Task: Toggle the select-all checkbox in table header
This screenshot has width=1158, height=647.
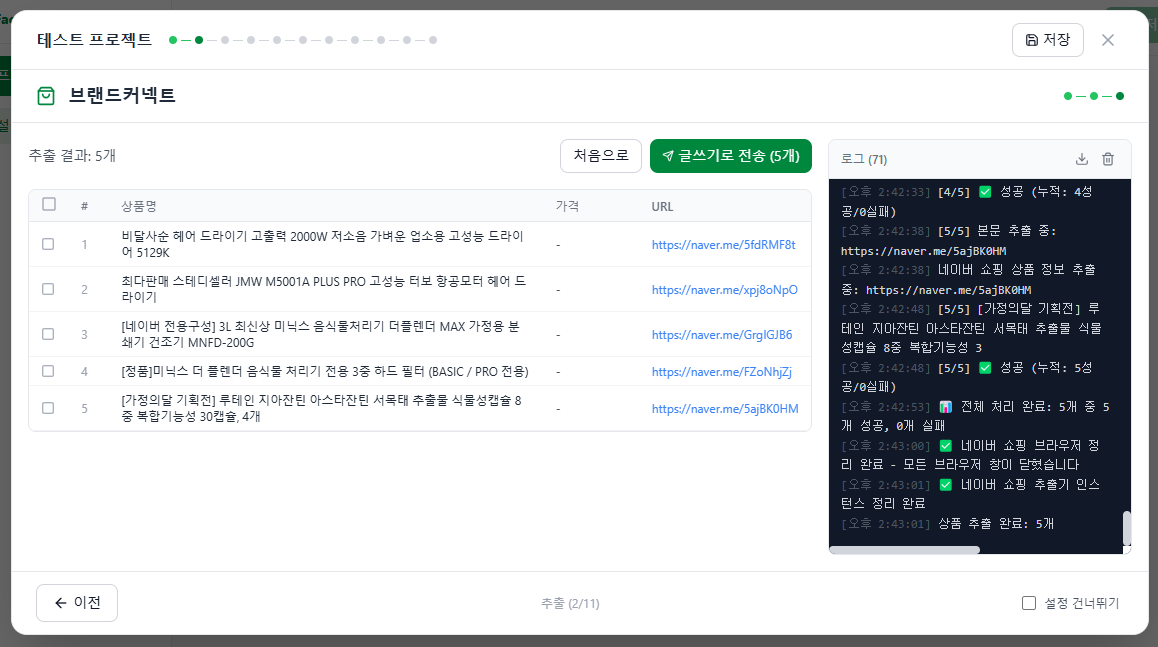Action: [49, 203]
